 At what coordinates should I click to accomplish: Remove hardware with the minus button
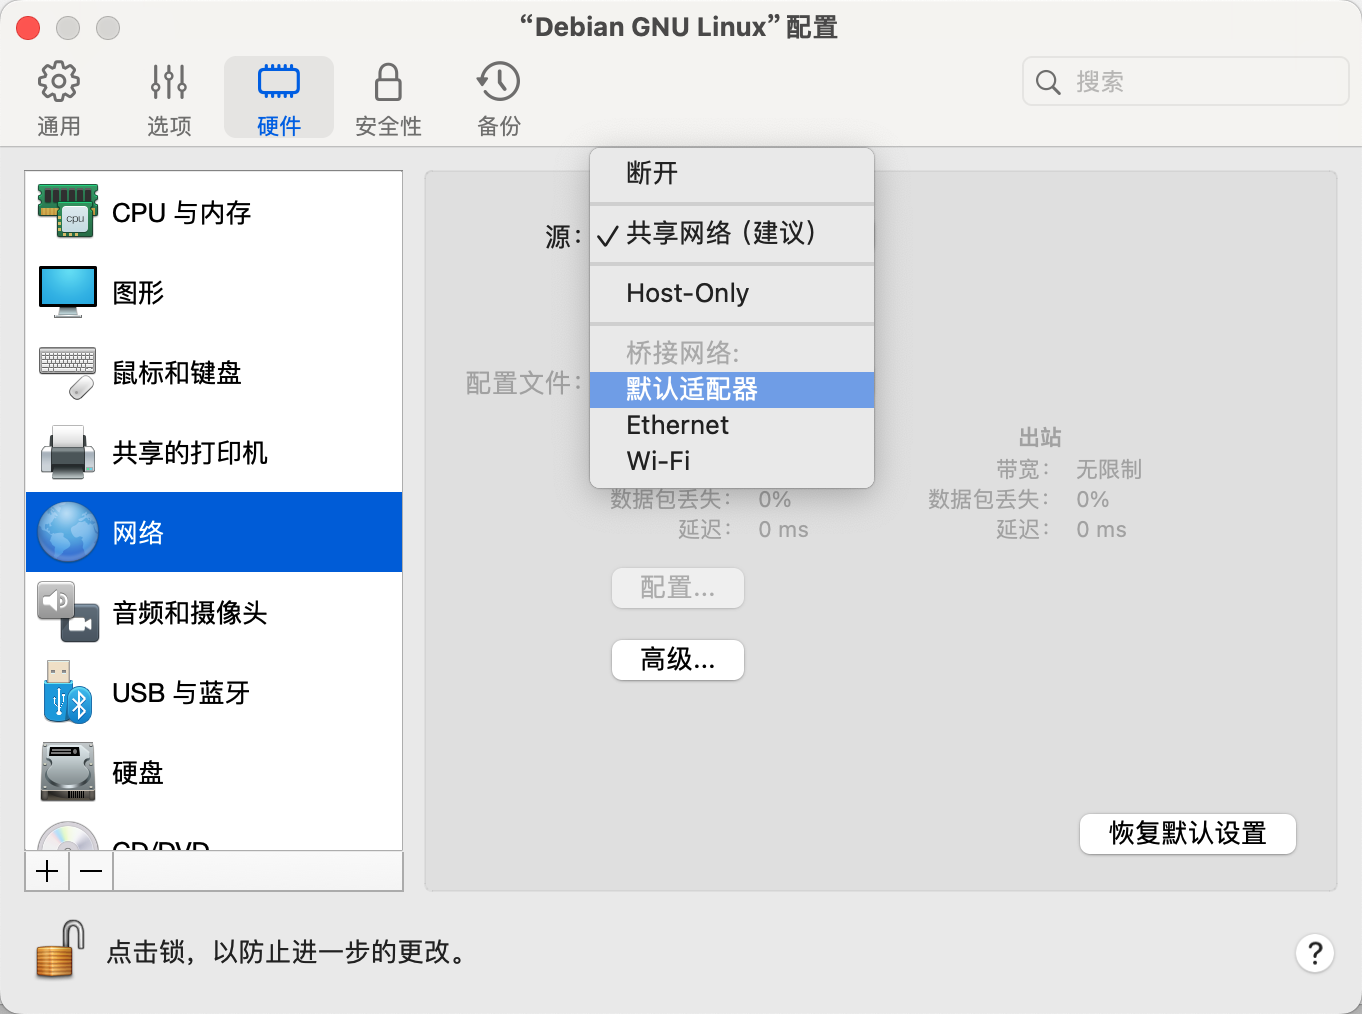pos(91,872)
